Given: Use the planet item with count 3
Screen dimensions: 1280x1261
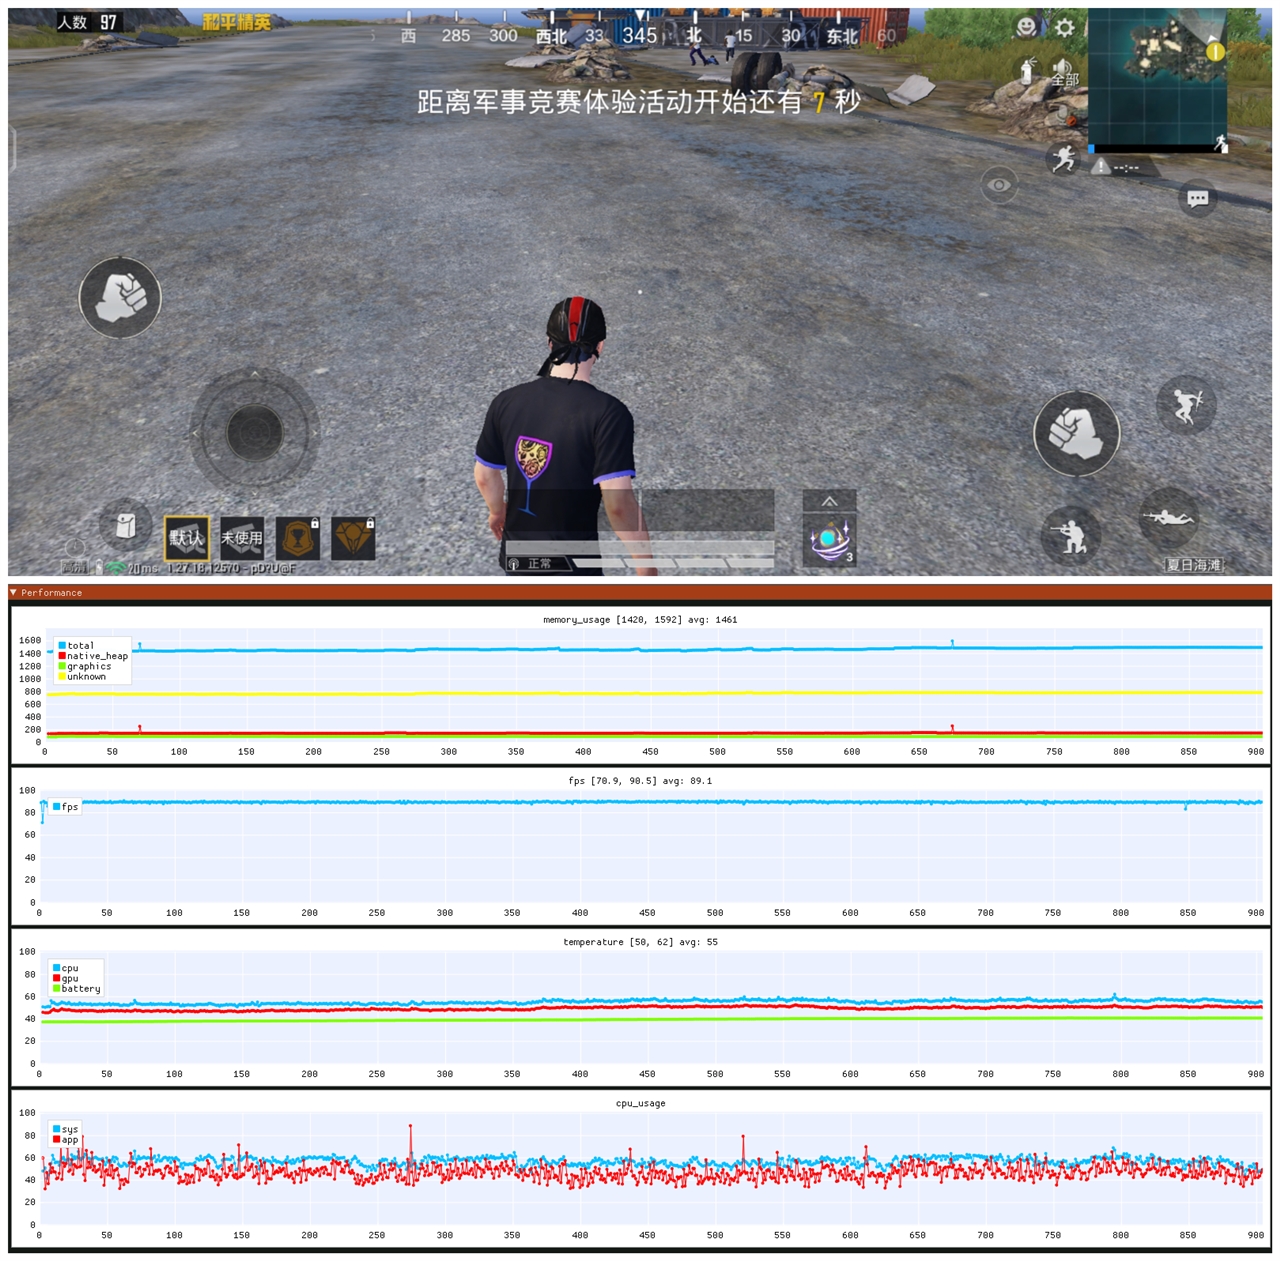Looking at the screenshot, I should 830,541.
